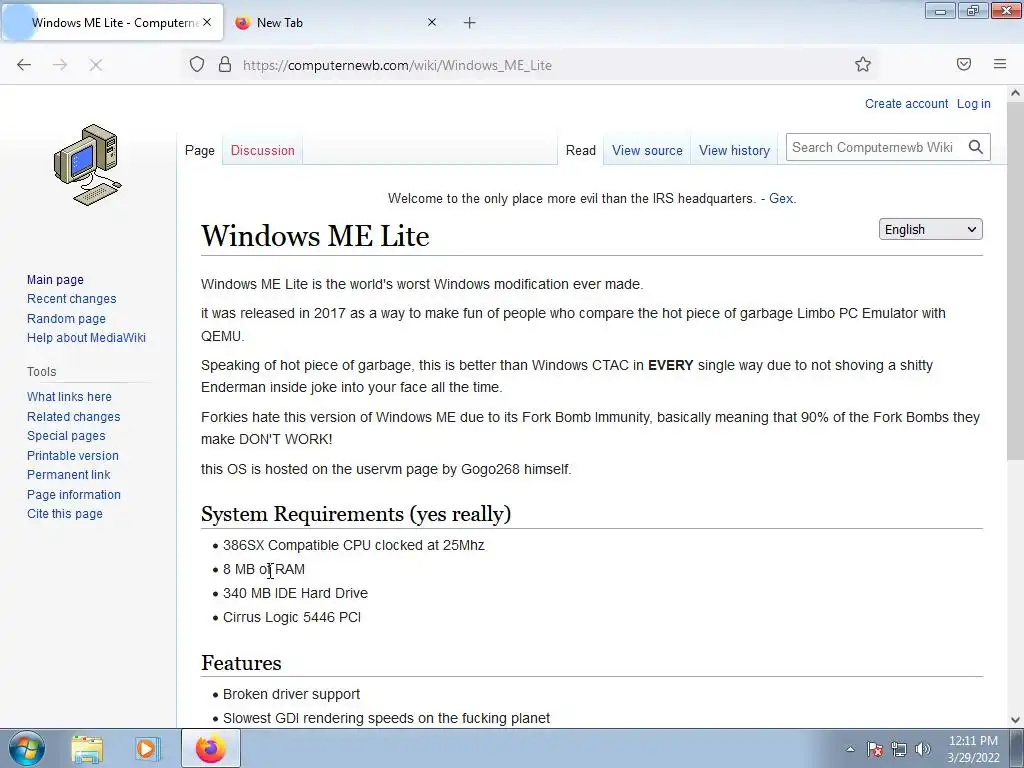Open the Windows Start button
Image resolution: width=1024 pixels, height=768 pixels.
(x=27, y=748)
